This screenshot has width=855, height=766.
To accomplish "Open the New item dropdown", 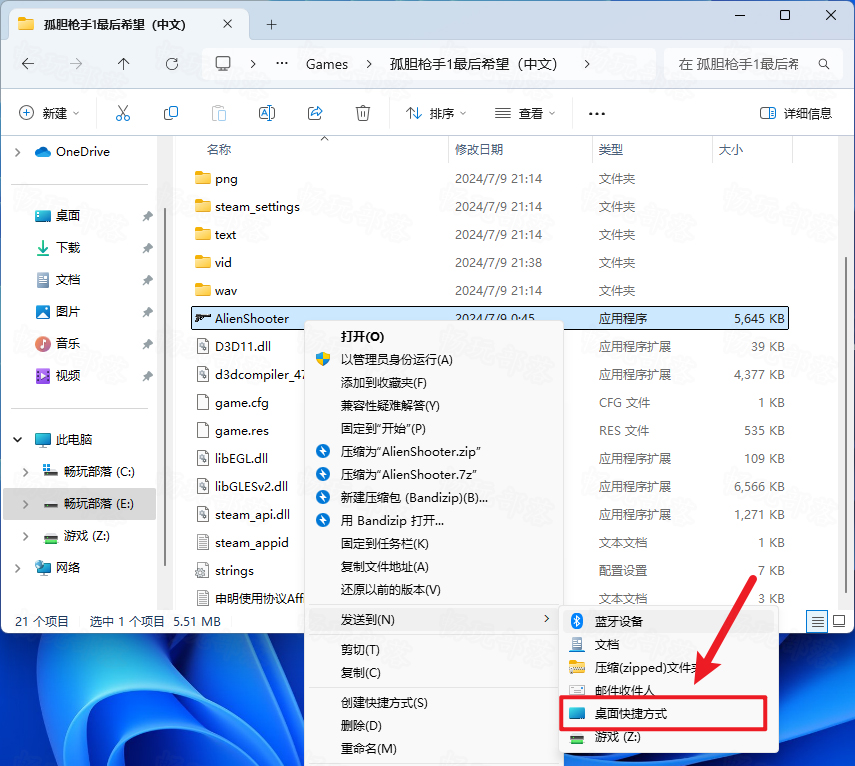I will click(x=50, y=113).
